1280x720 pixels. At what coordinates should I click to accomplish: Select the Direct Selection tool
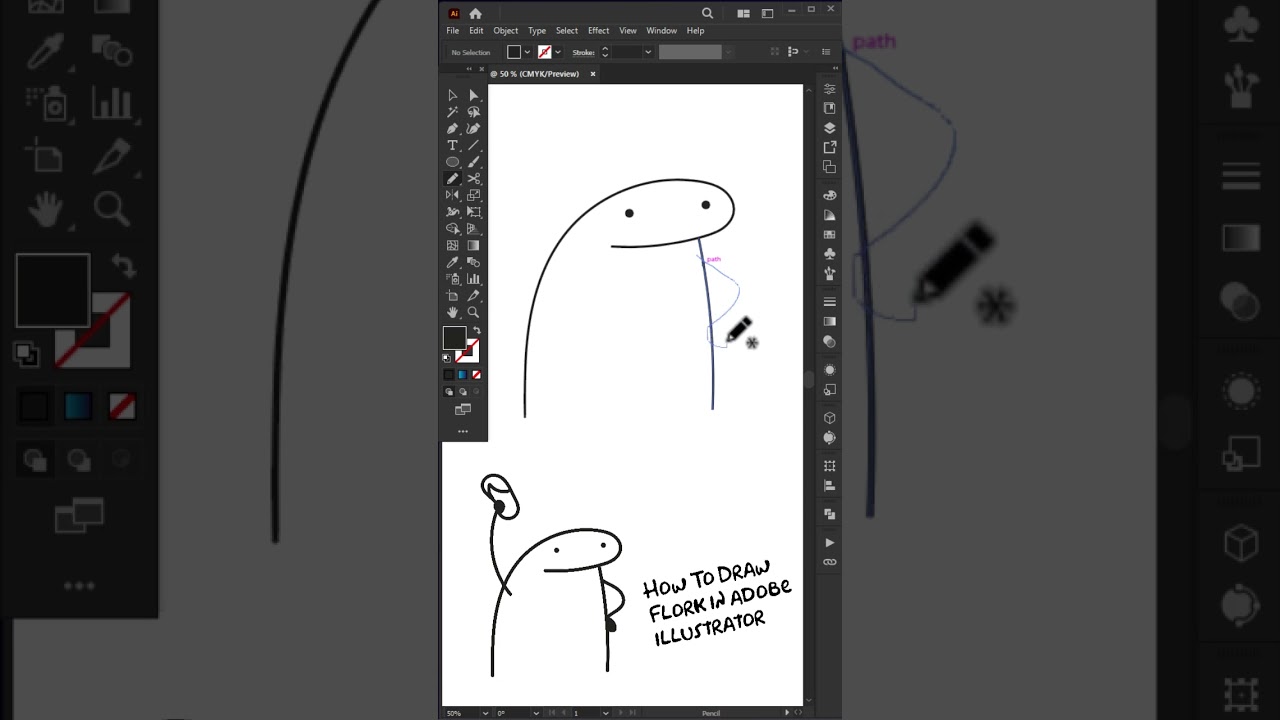[x=474, y=95]
